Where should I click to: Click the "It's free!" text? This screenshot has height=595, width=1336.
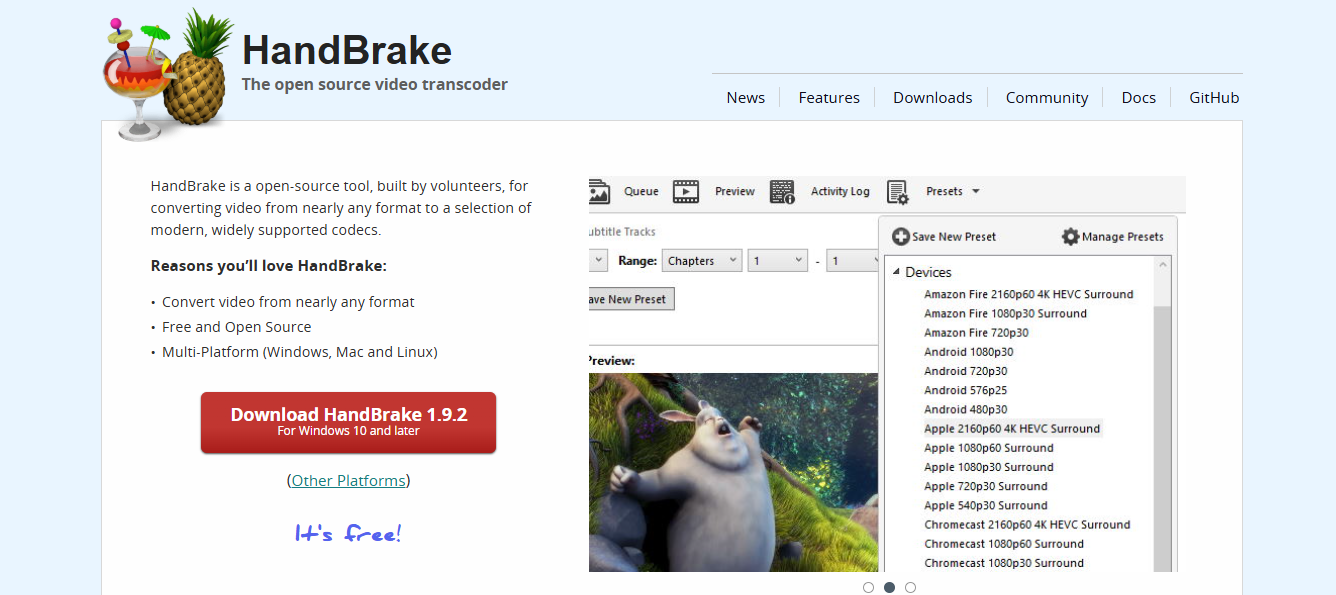(348, 533)
